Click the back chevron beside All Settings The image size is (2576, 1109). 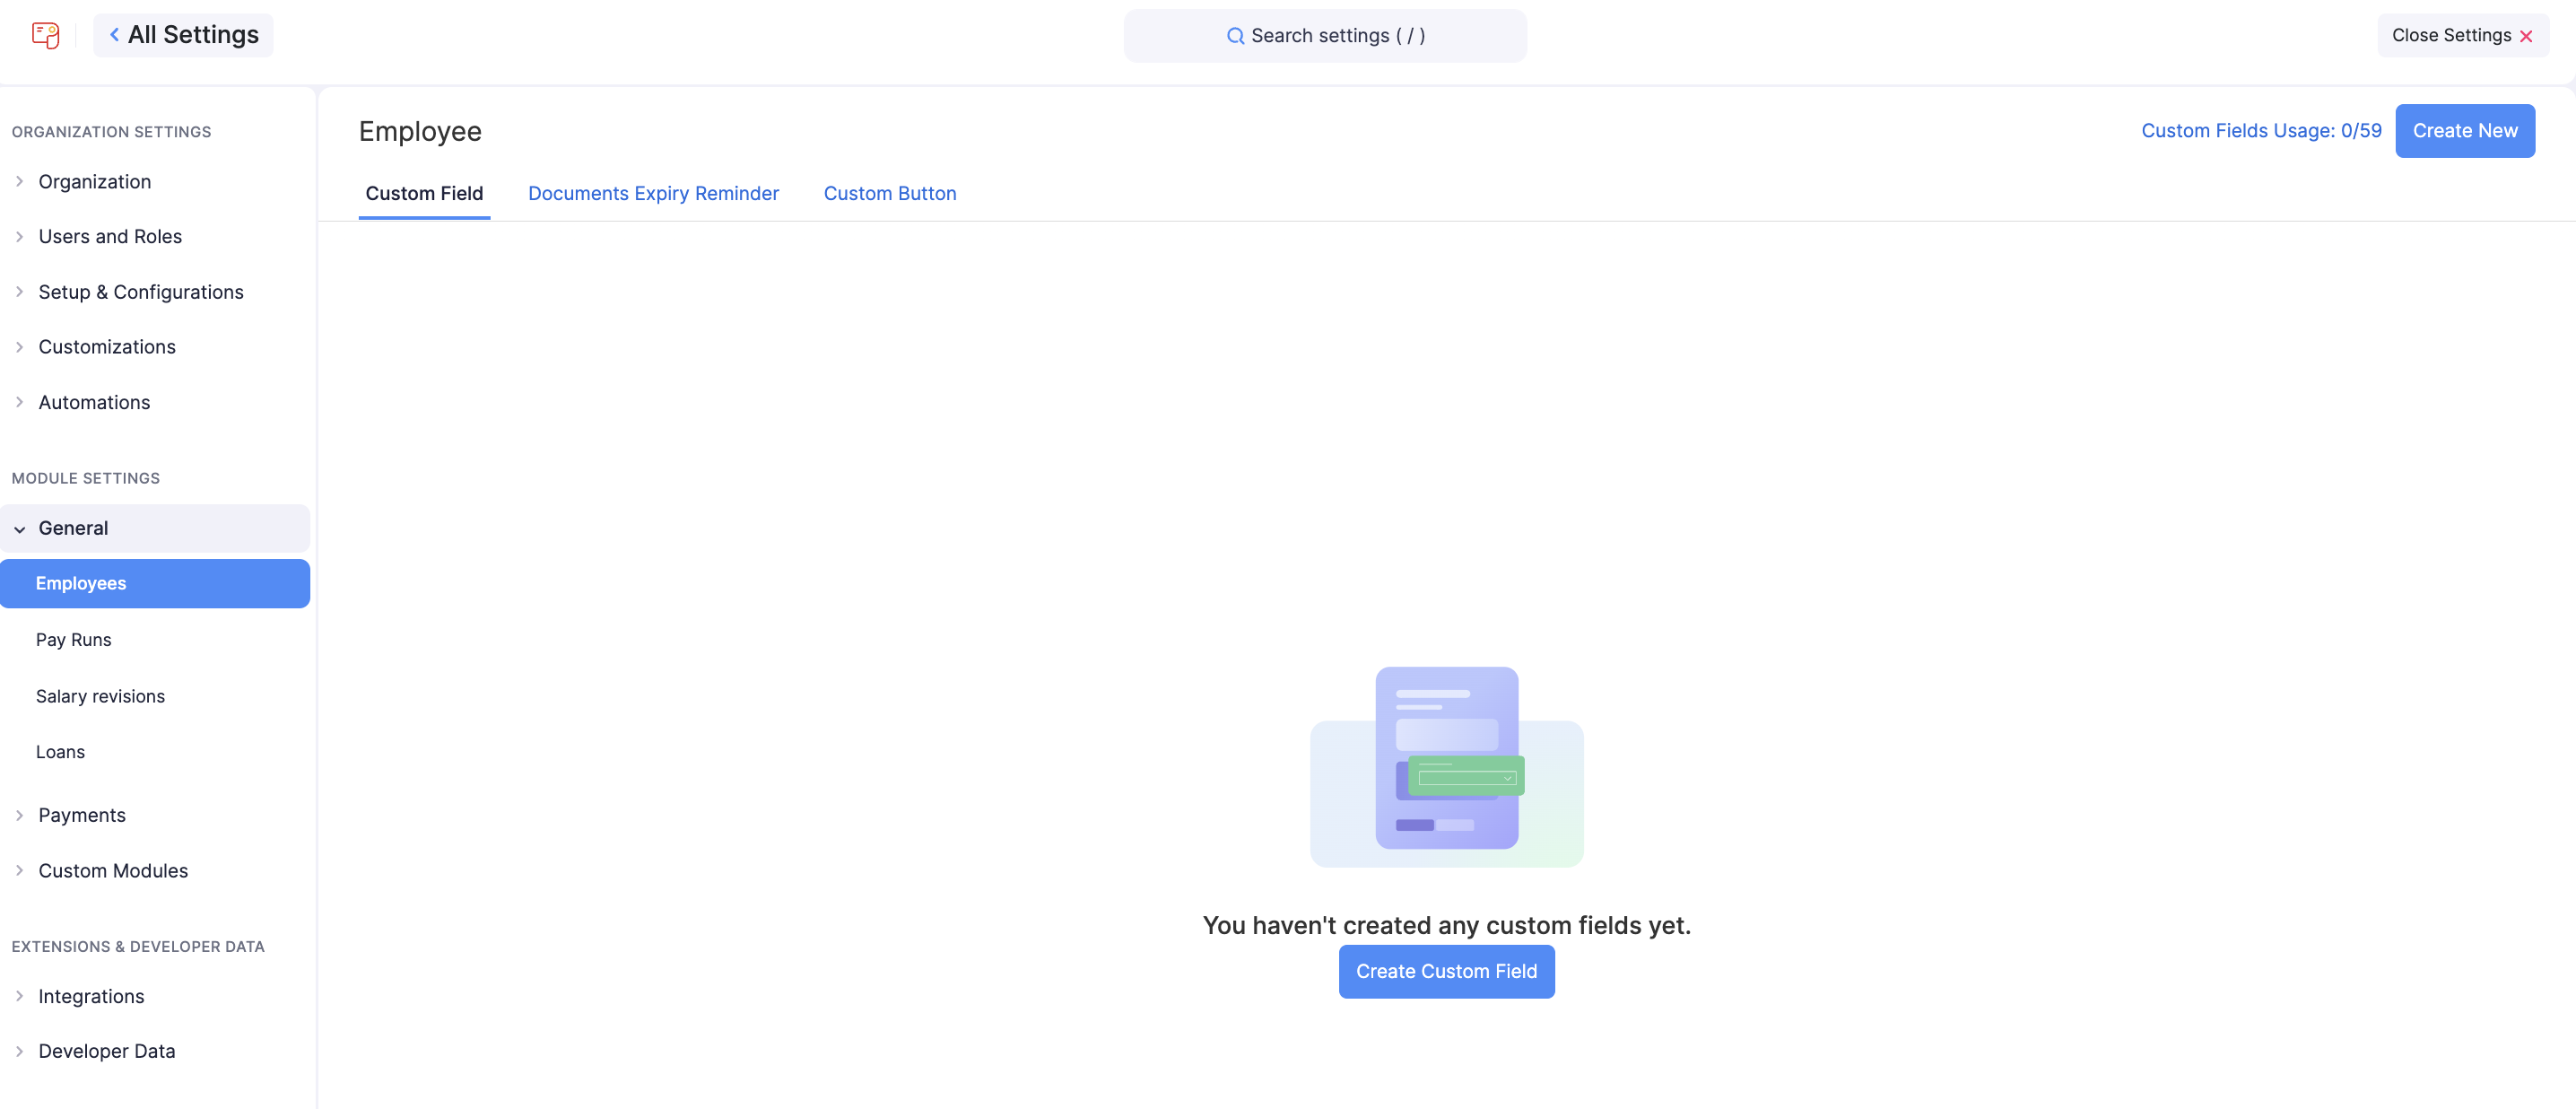tap(114, 35)
